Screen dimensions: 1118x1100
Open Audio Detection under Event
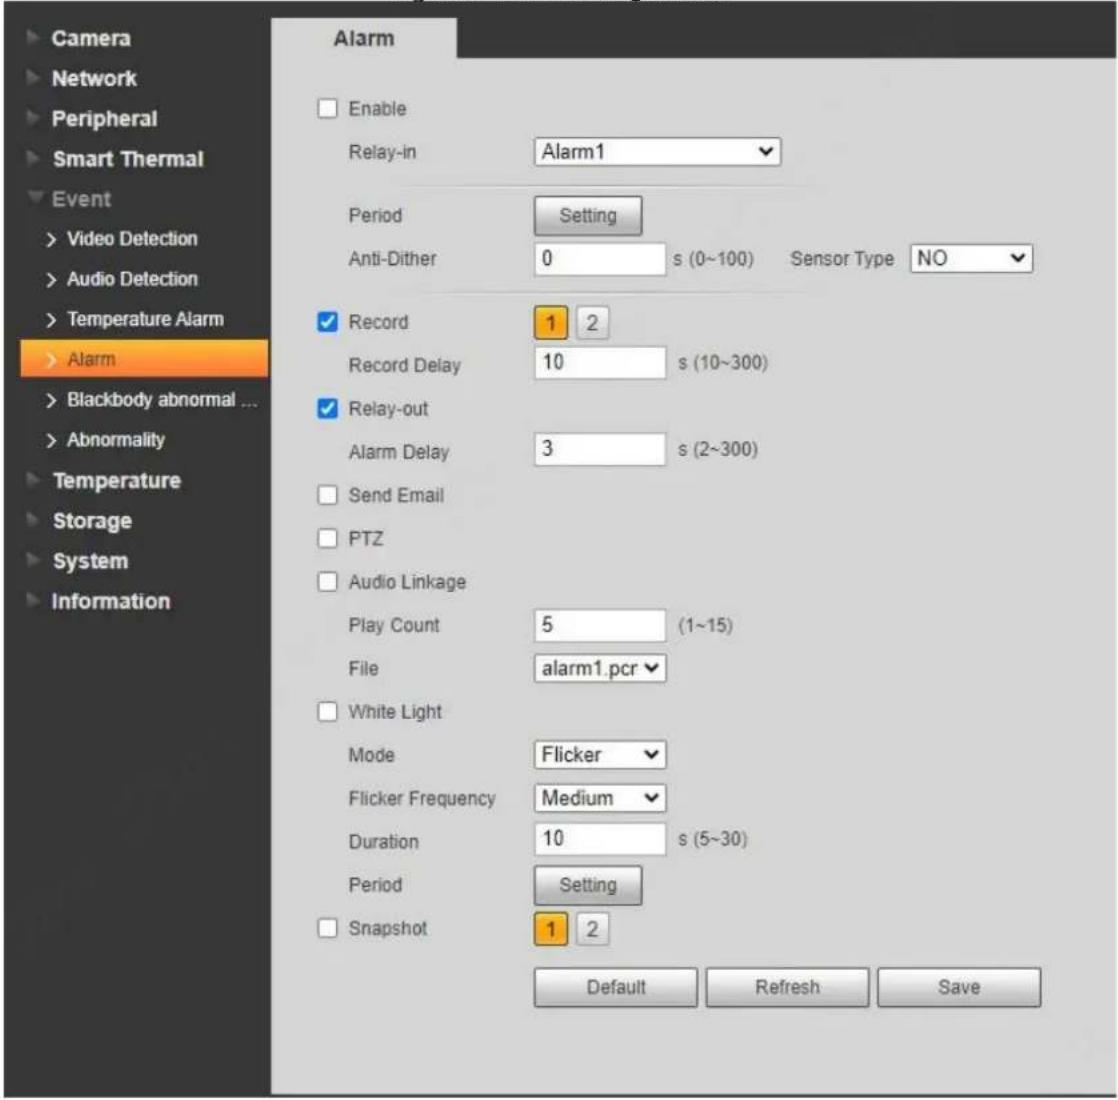[132, 279]
